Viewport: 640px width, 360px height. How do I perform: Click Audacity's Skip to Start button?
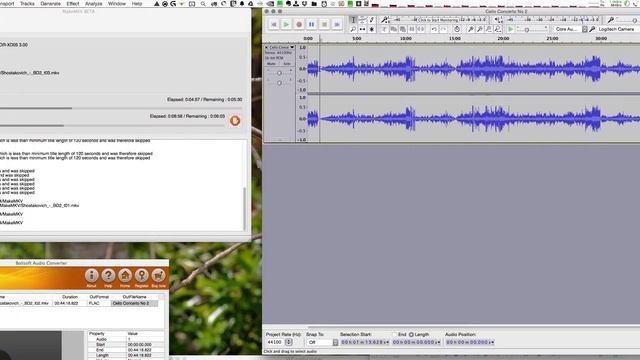pyautogui.click(x=273, y=24)
